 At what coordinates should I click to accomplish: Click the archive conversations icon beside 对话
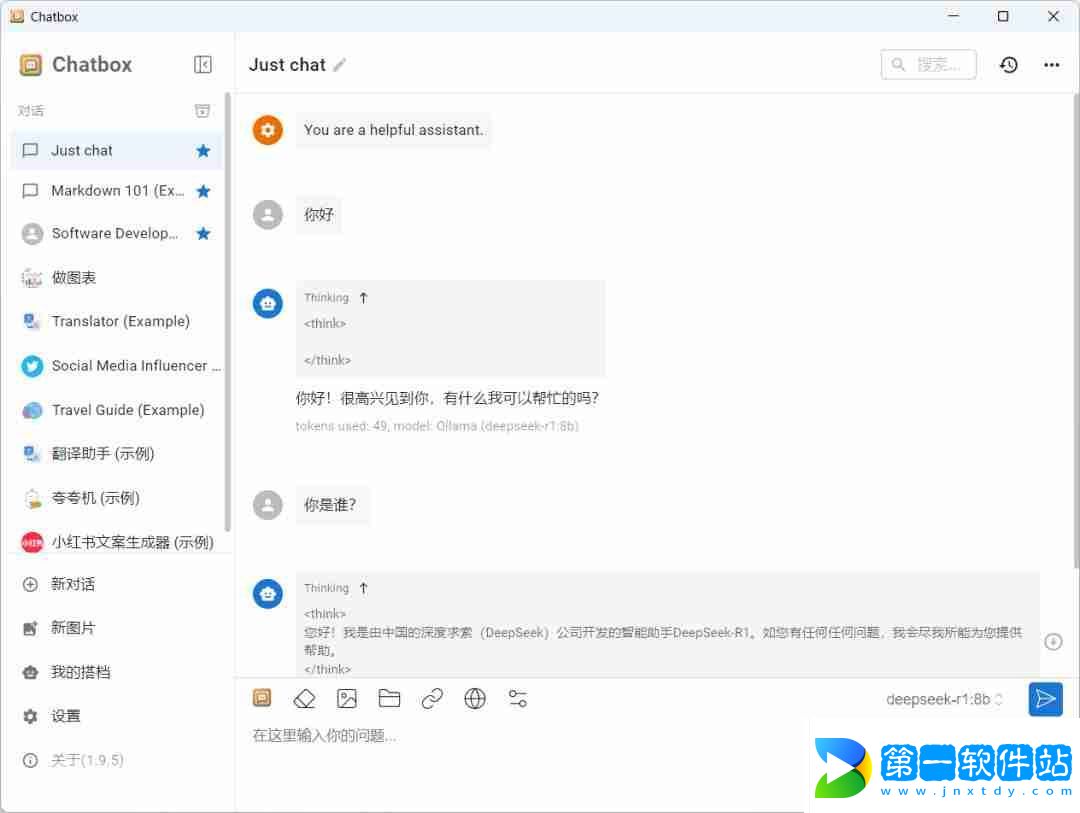coord(202,111)
